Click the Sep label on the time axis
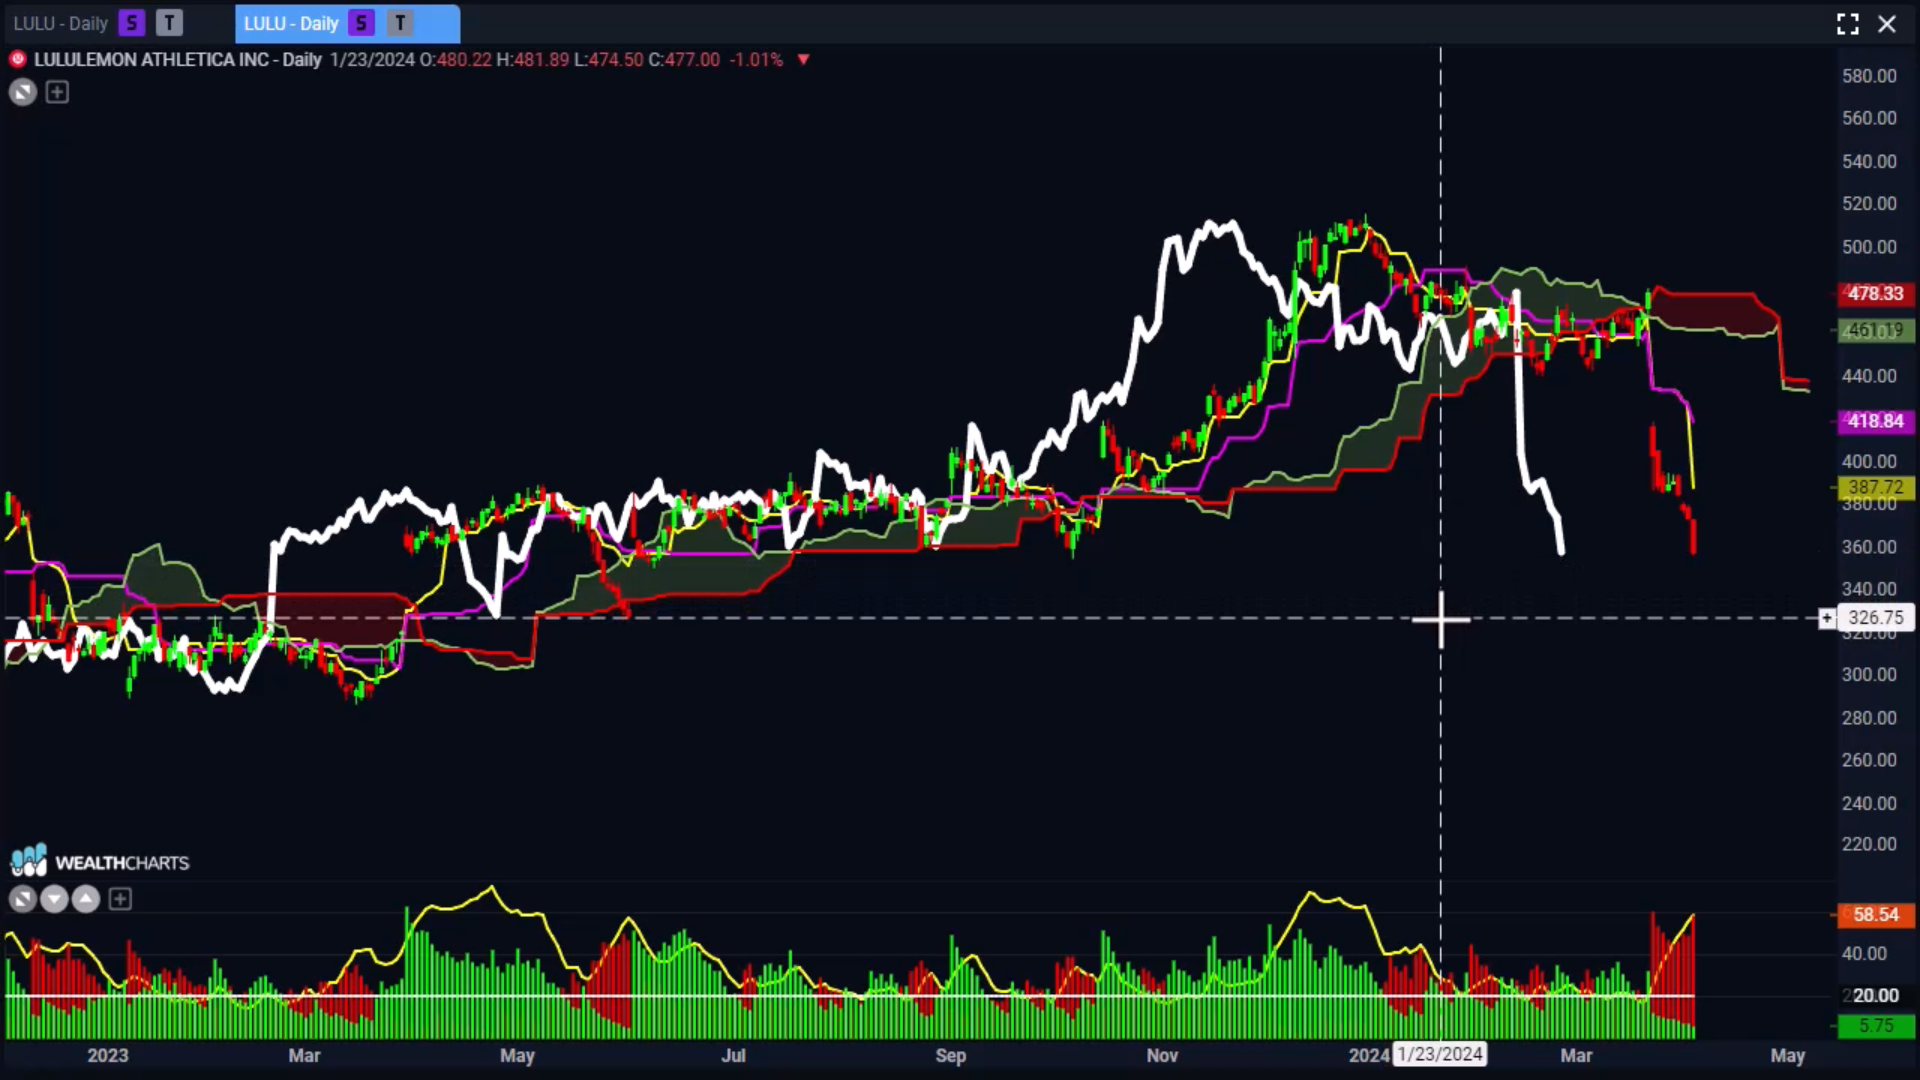 click(951, 1055)
